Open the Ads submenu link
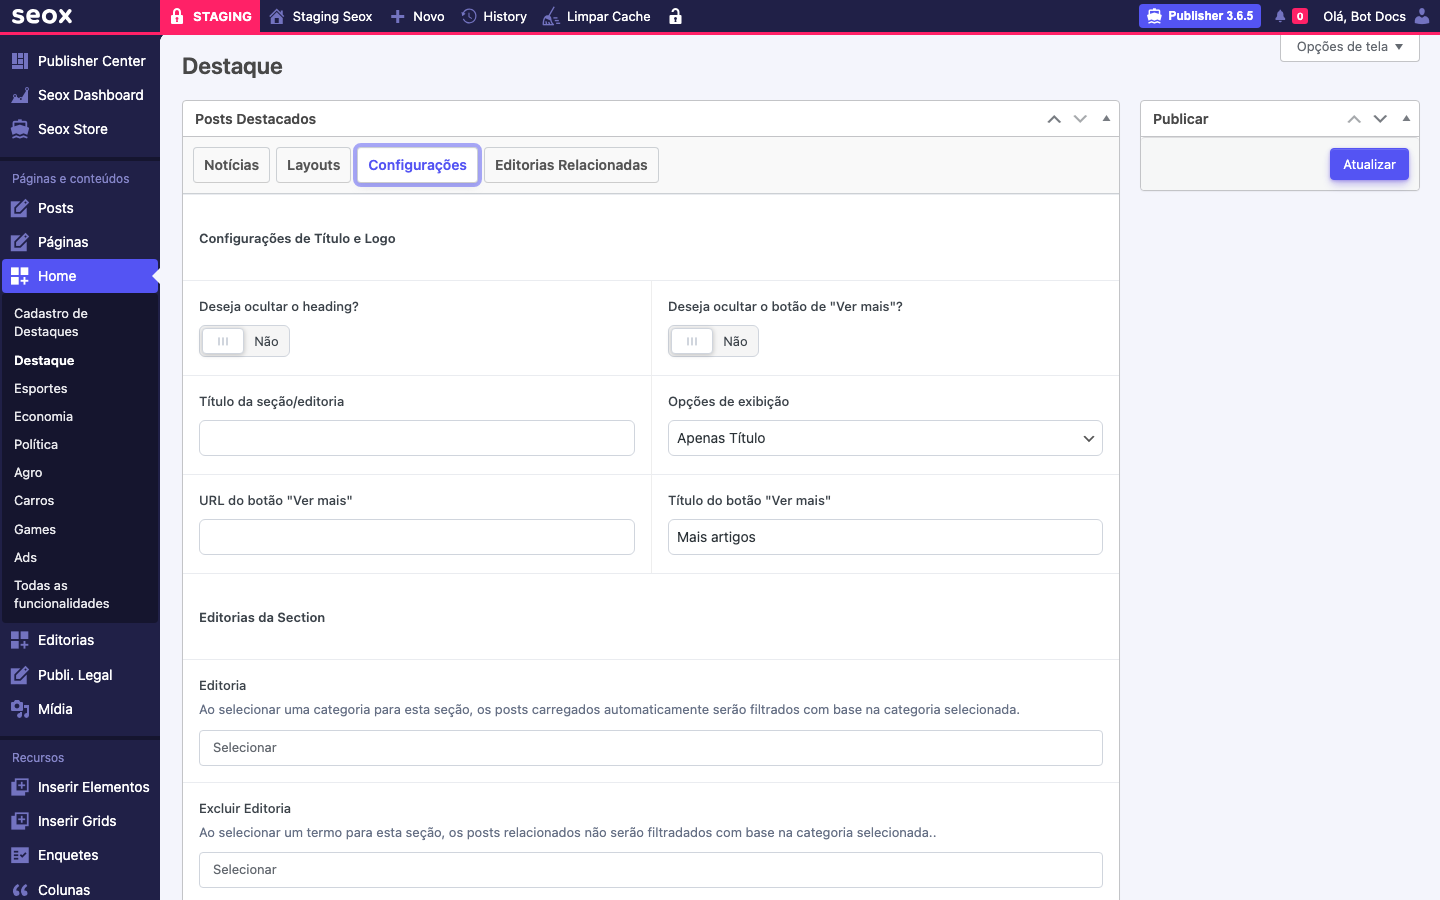 pos(25,558)
